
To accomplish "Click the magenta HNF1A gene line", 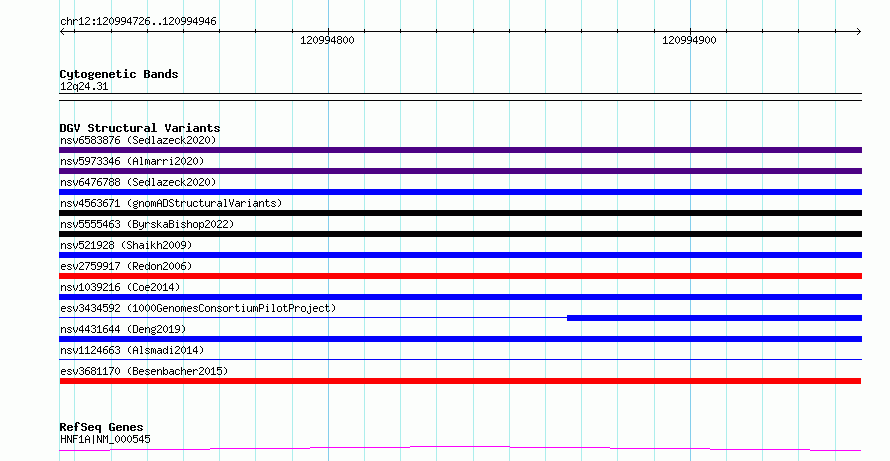I will (x=460, y=449).
